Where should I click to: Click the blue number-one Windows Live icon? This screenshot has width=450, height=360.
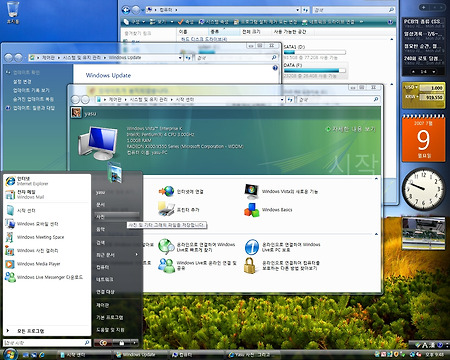coord(252,247)
